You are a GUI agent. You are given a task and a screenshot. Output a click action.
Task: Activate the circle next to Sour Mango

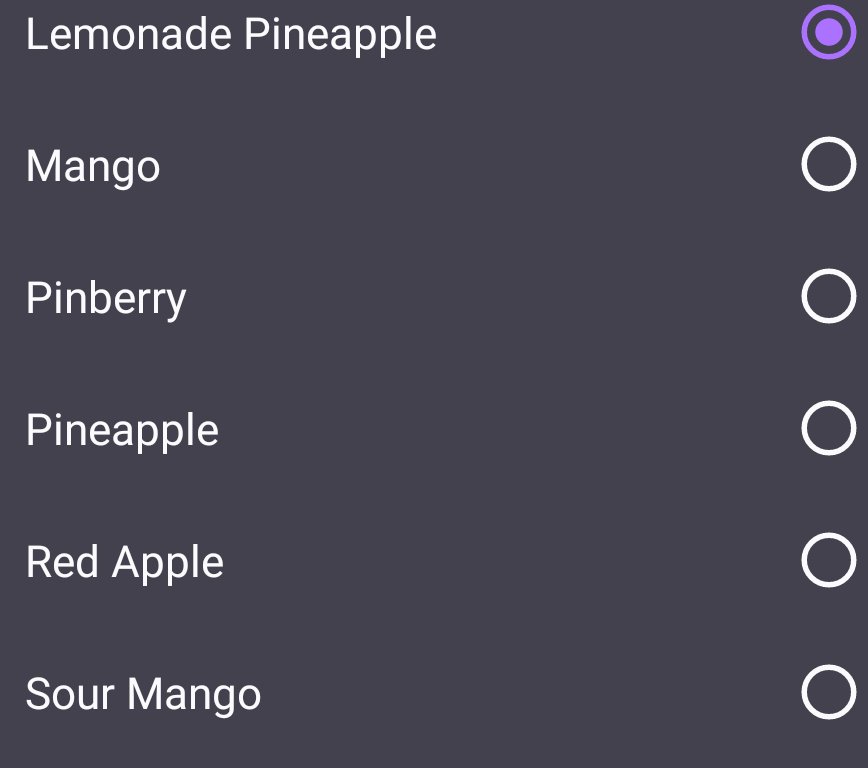[828, 693]
